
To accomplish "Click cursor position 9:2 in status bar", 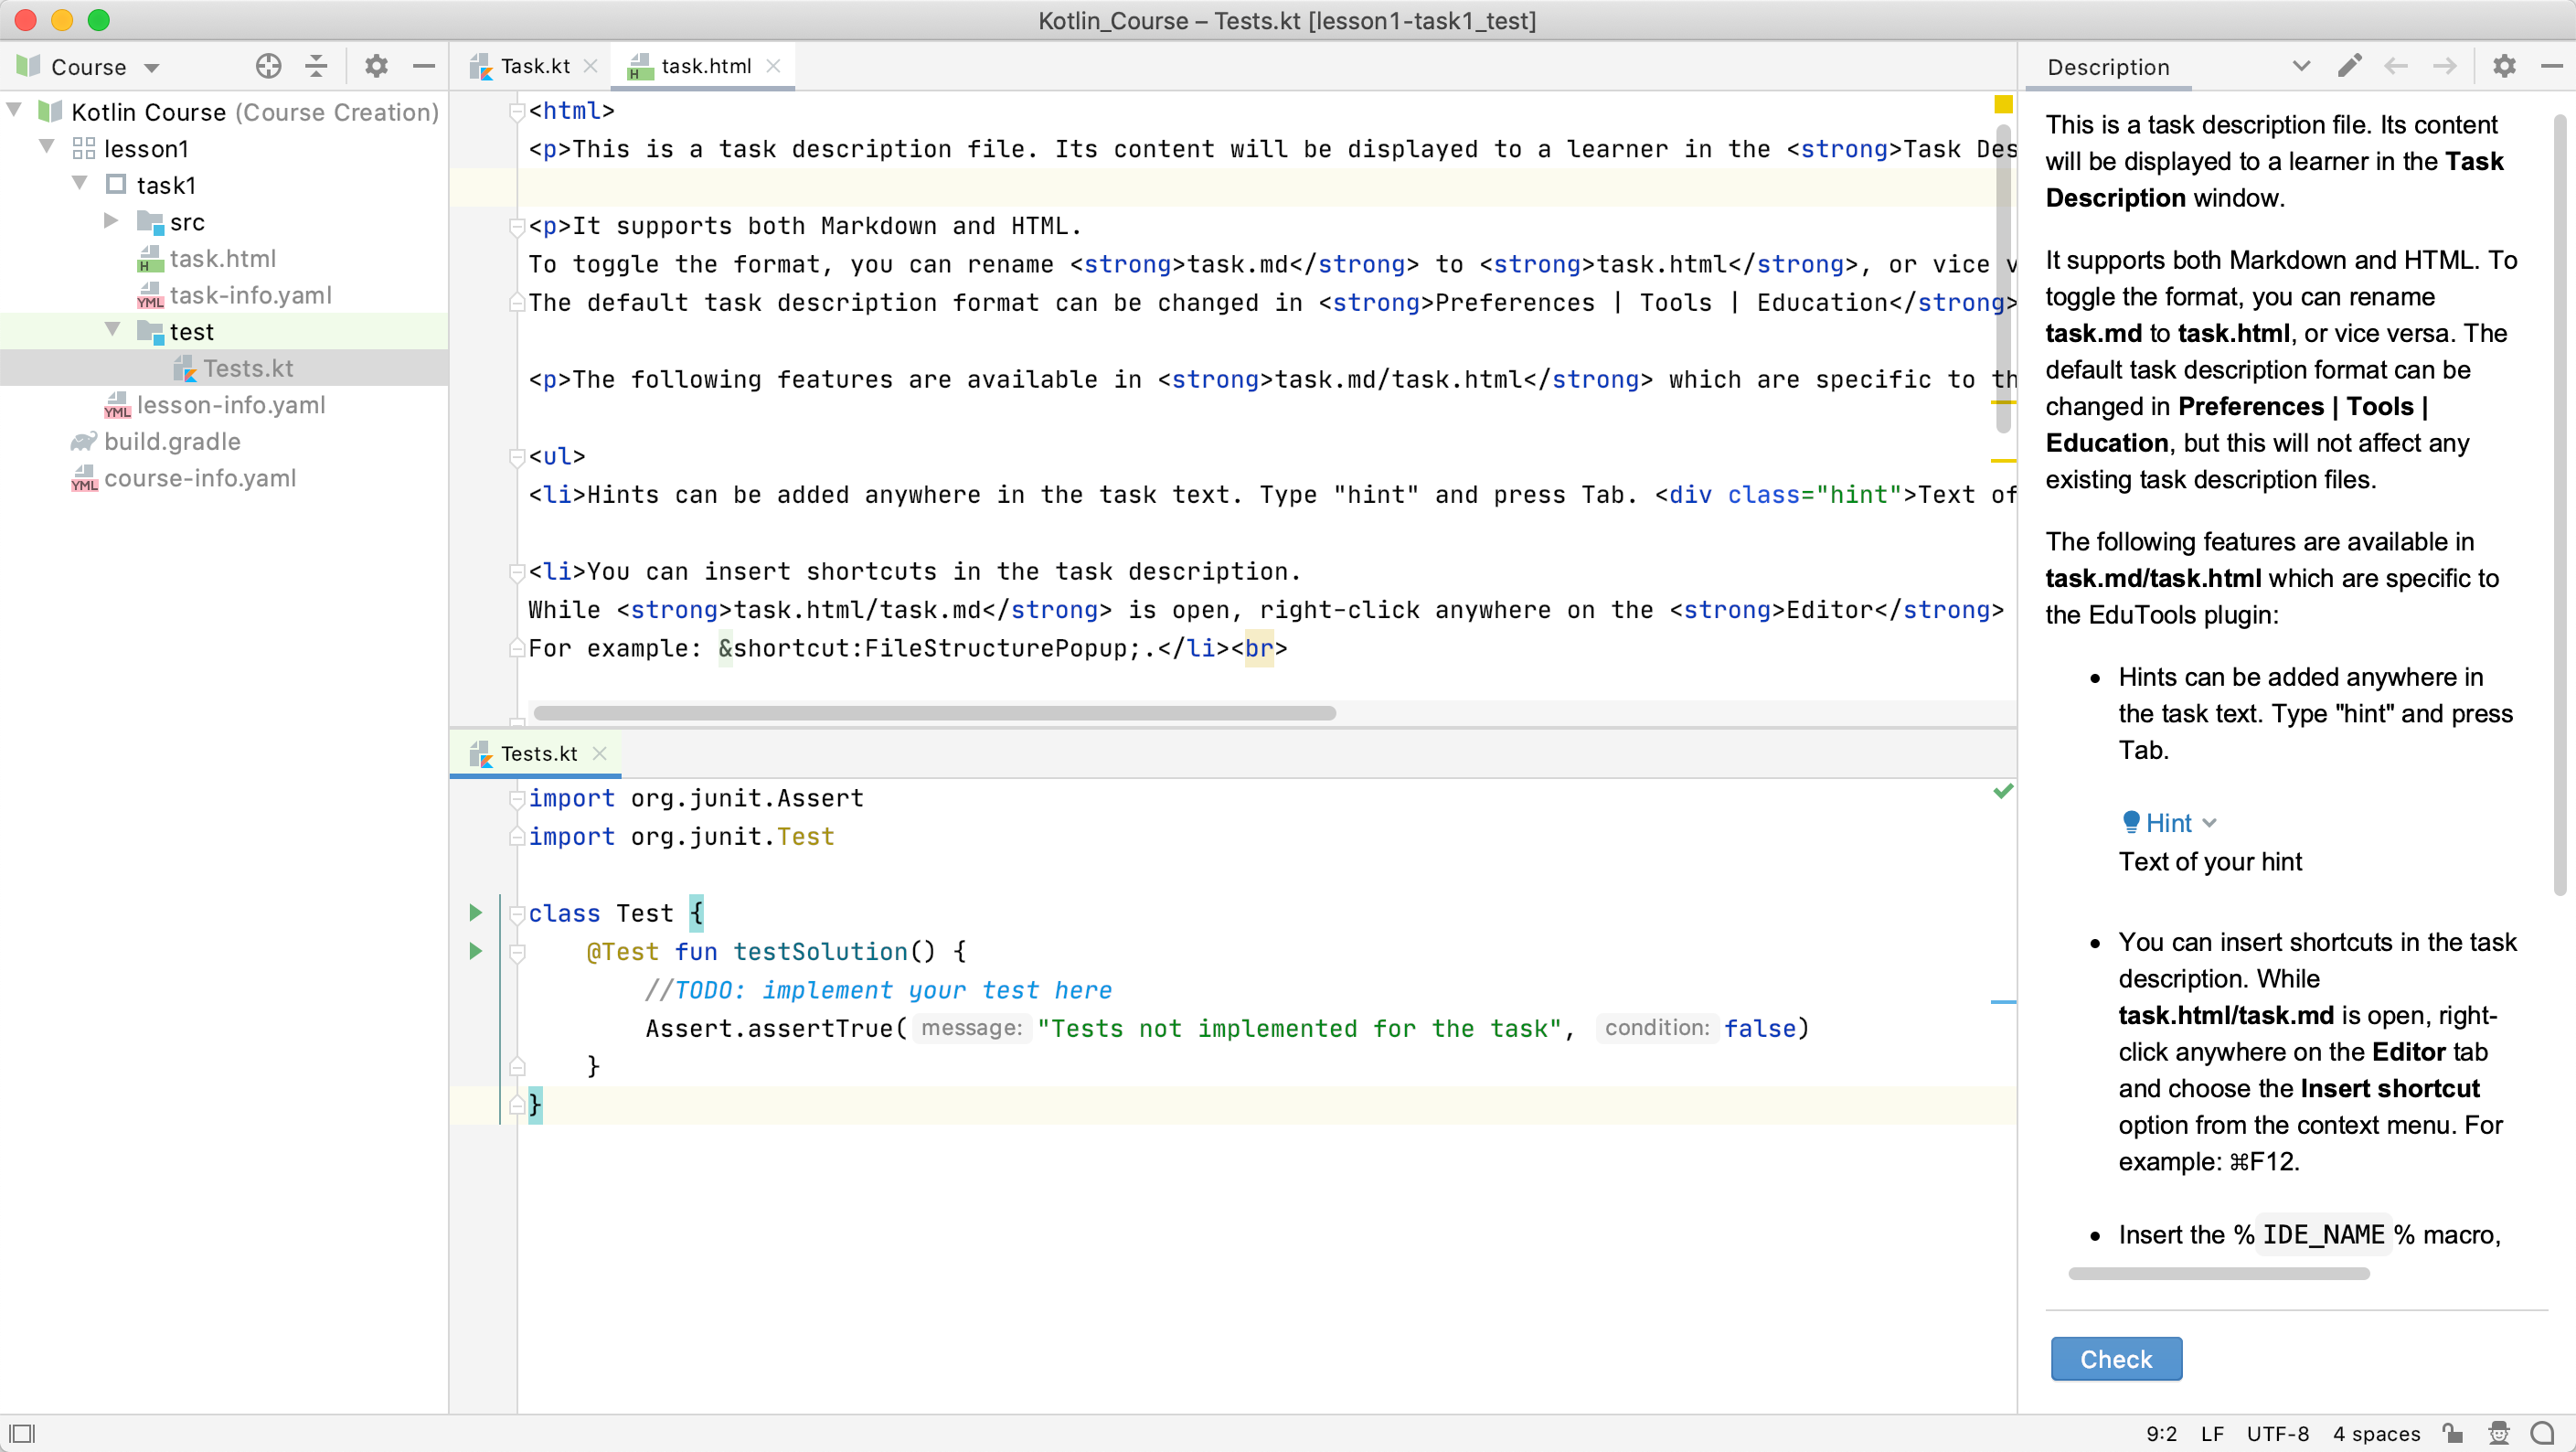I will point(2161,1434).
